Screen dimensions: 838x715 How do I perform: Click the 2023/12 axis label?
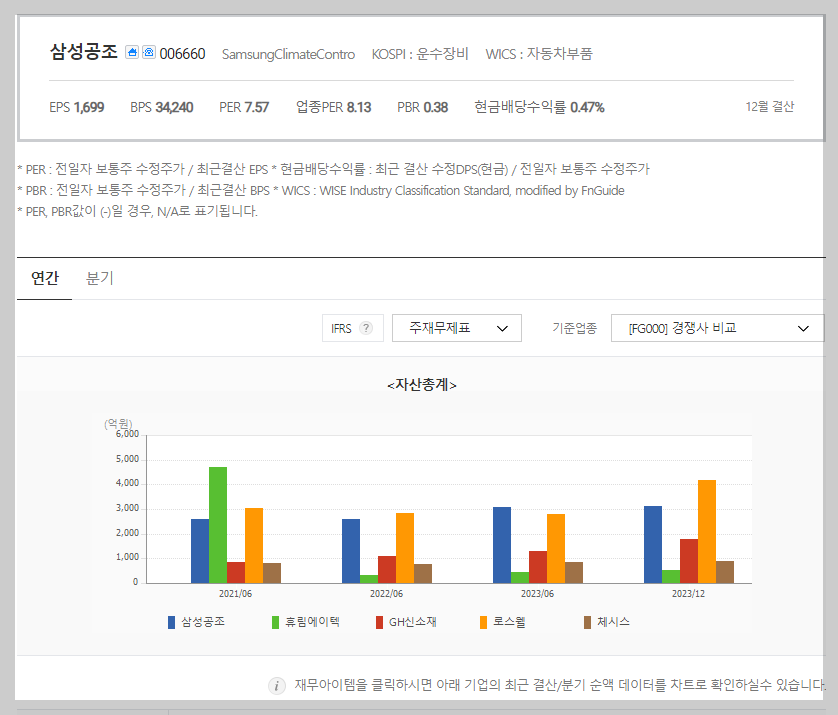[x=688, y=594]
